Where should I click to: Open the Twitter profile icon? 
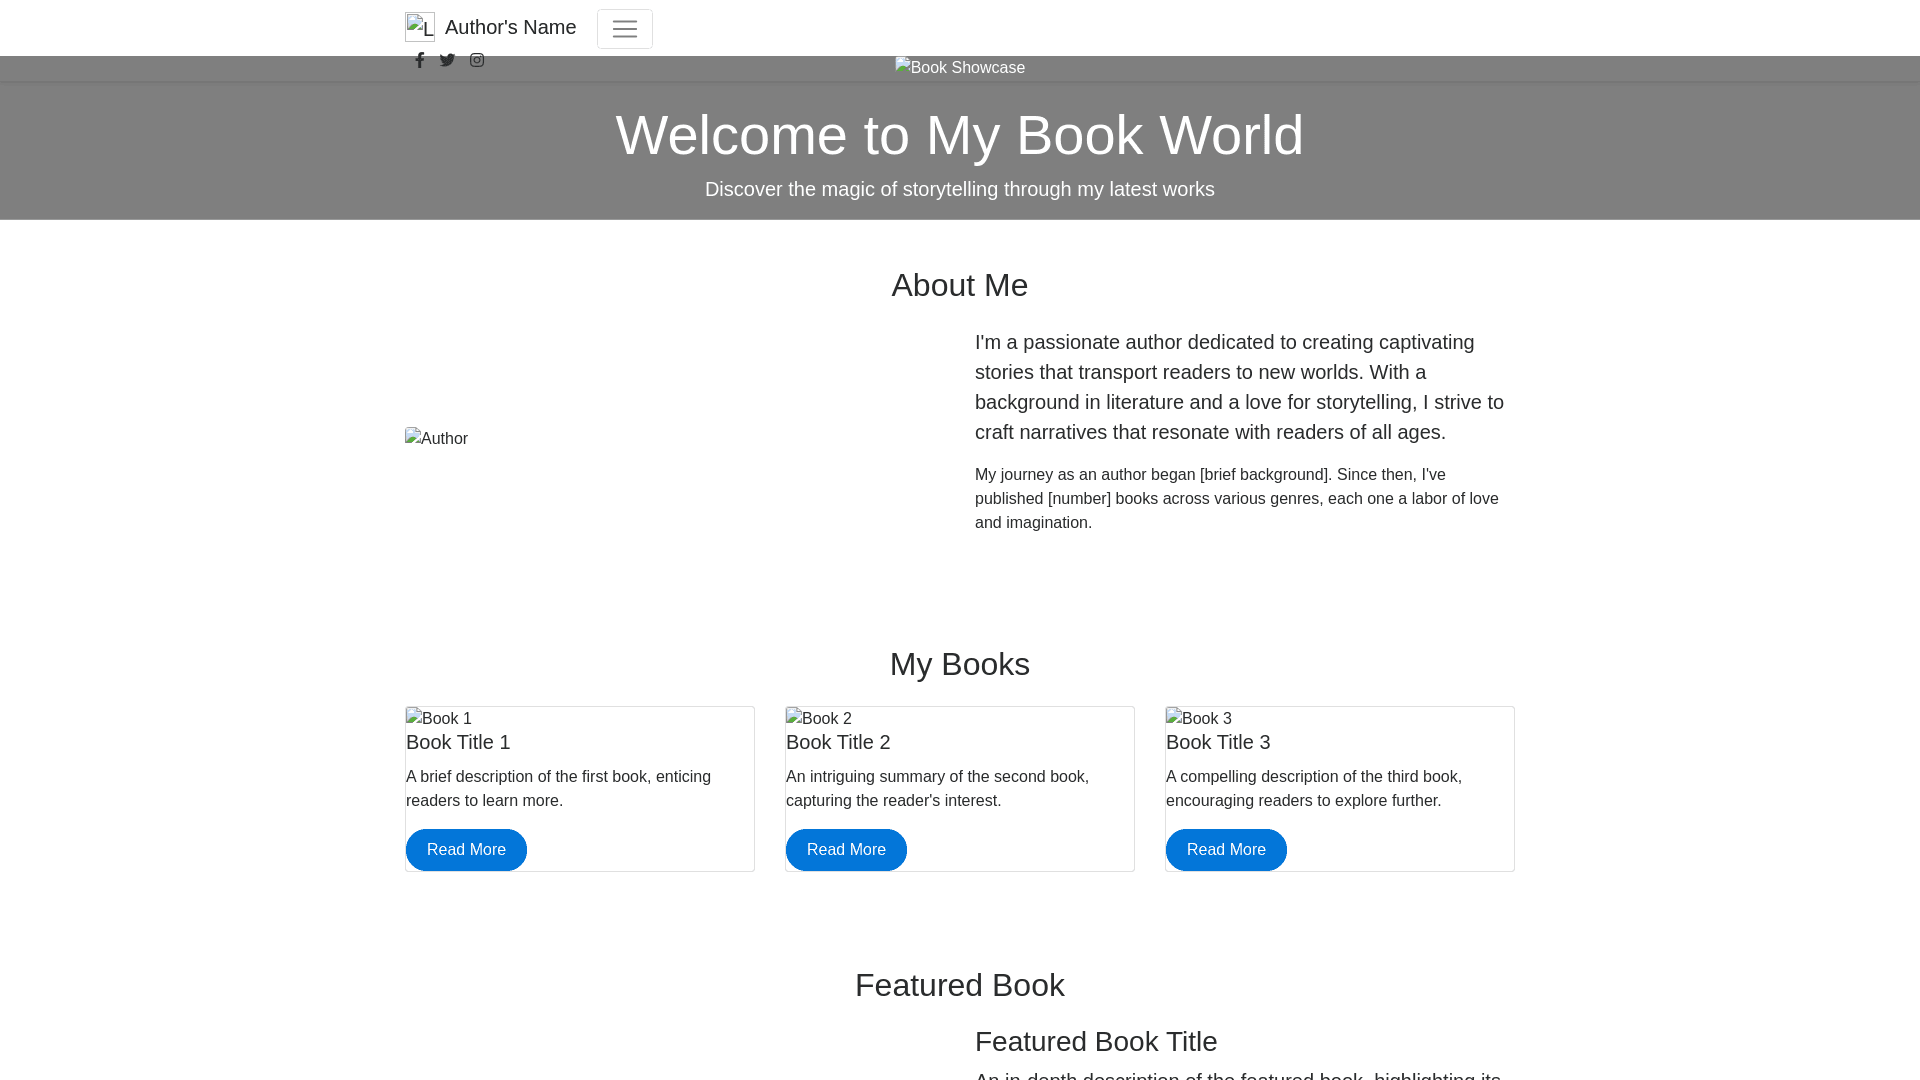coord(447,60)
